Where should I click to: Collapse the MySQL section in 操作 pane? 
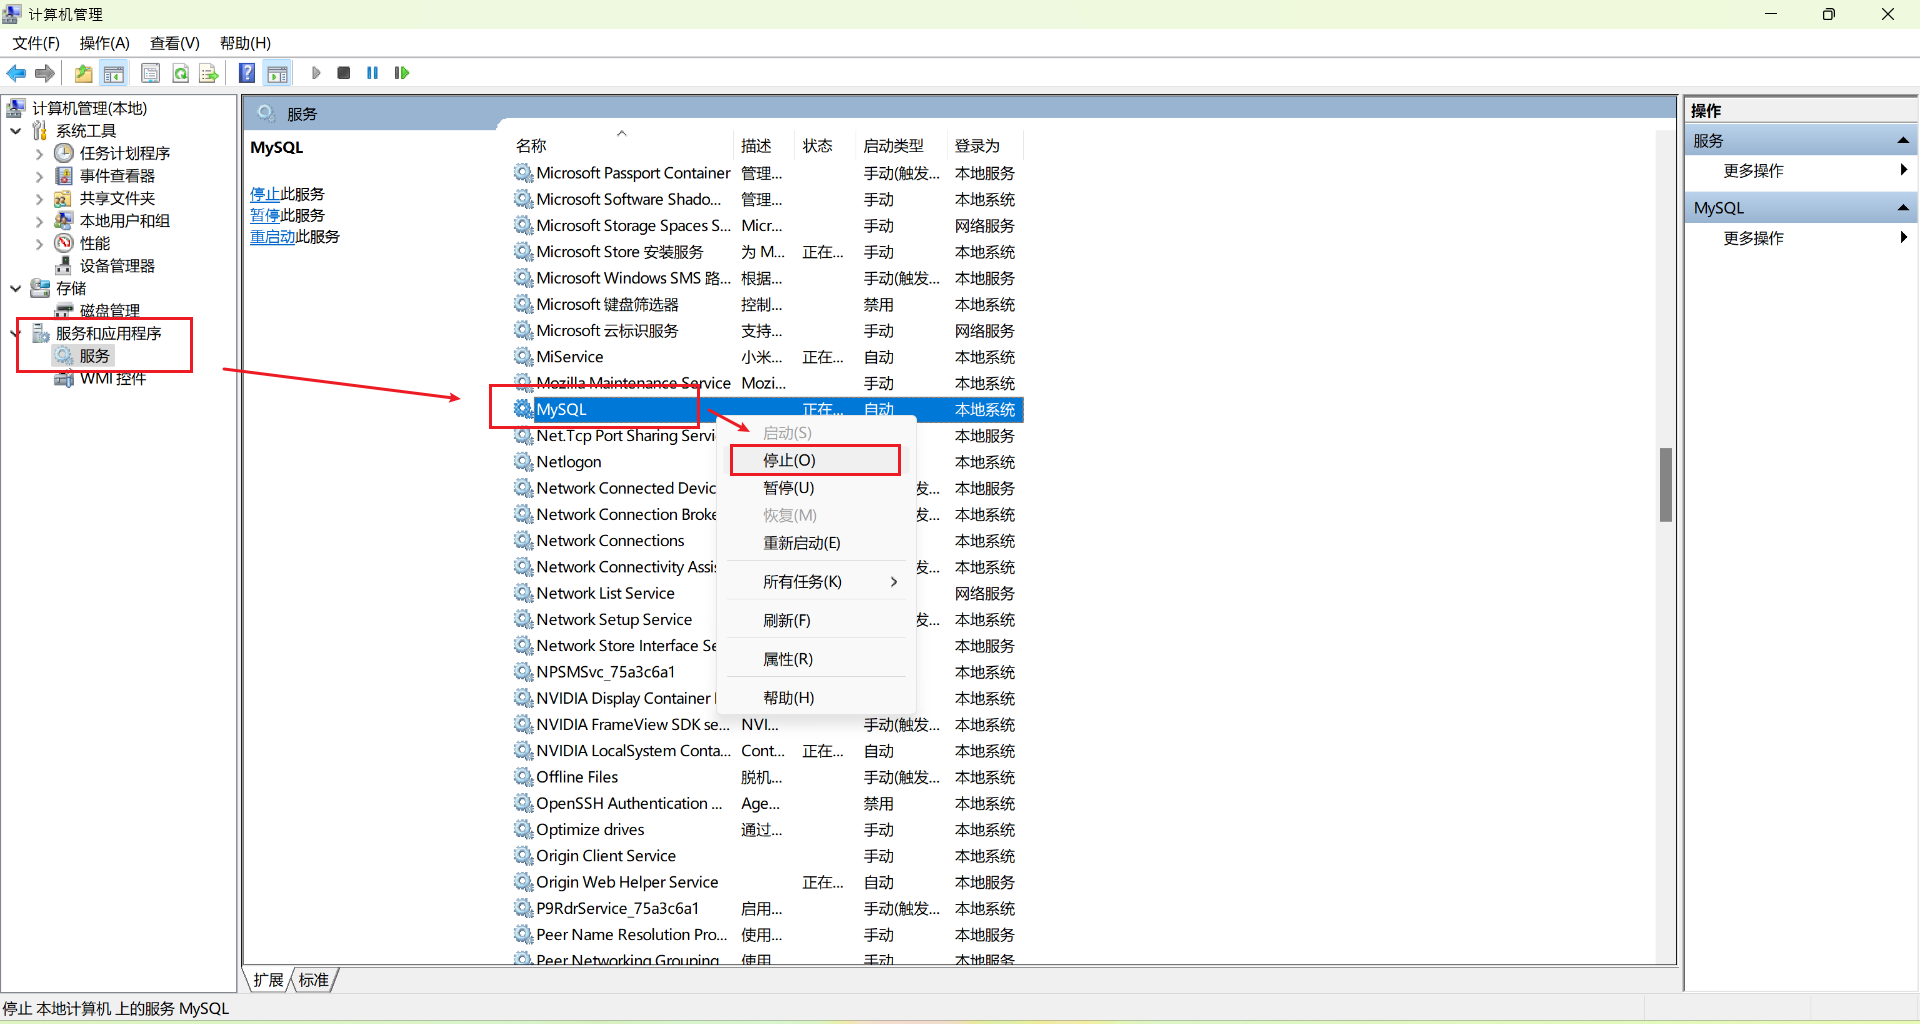[x=1903, y=208]
